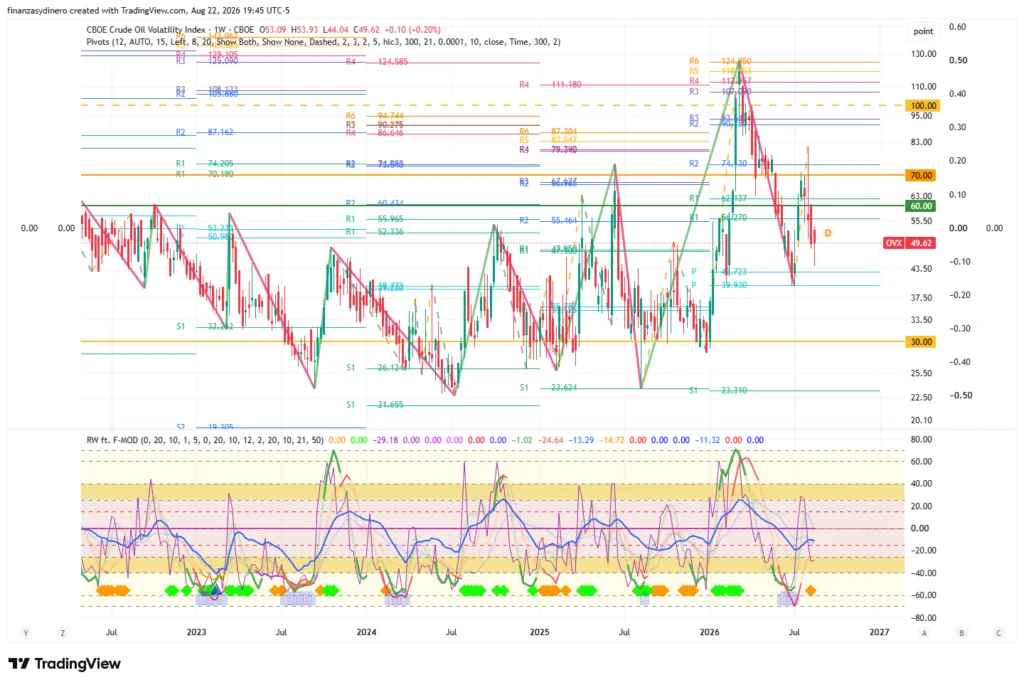The image size is (1024, 685).
Task: Click the close value C49.62 in header
Action: [366, 29]
